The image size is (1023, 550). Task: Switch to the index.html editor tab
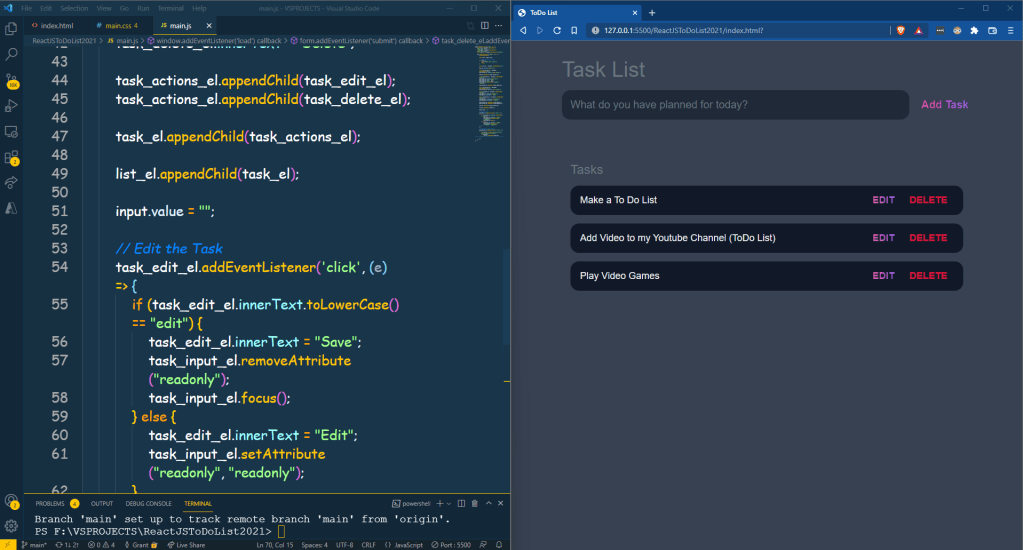(x=56, y=25)
